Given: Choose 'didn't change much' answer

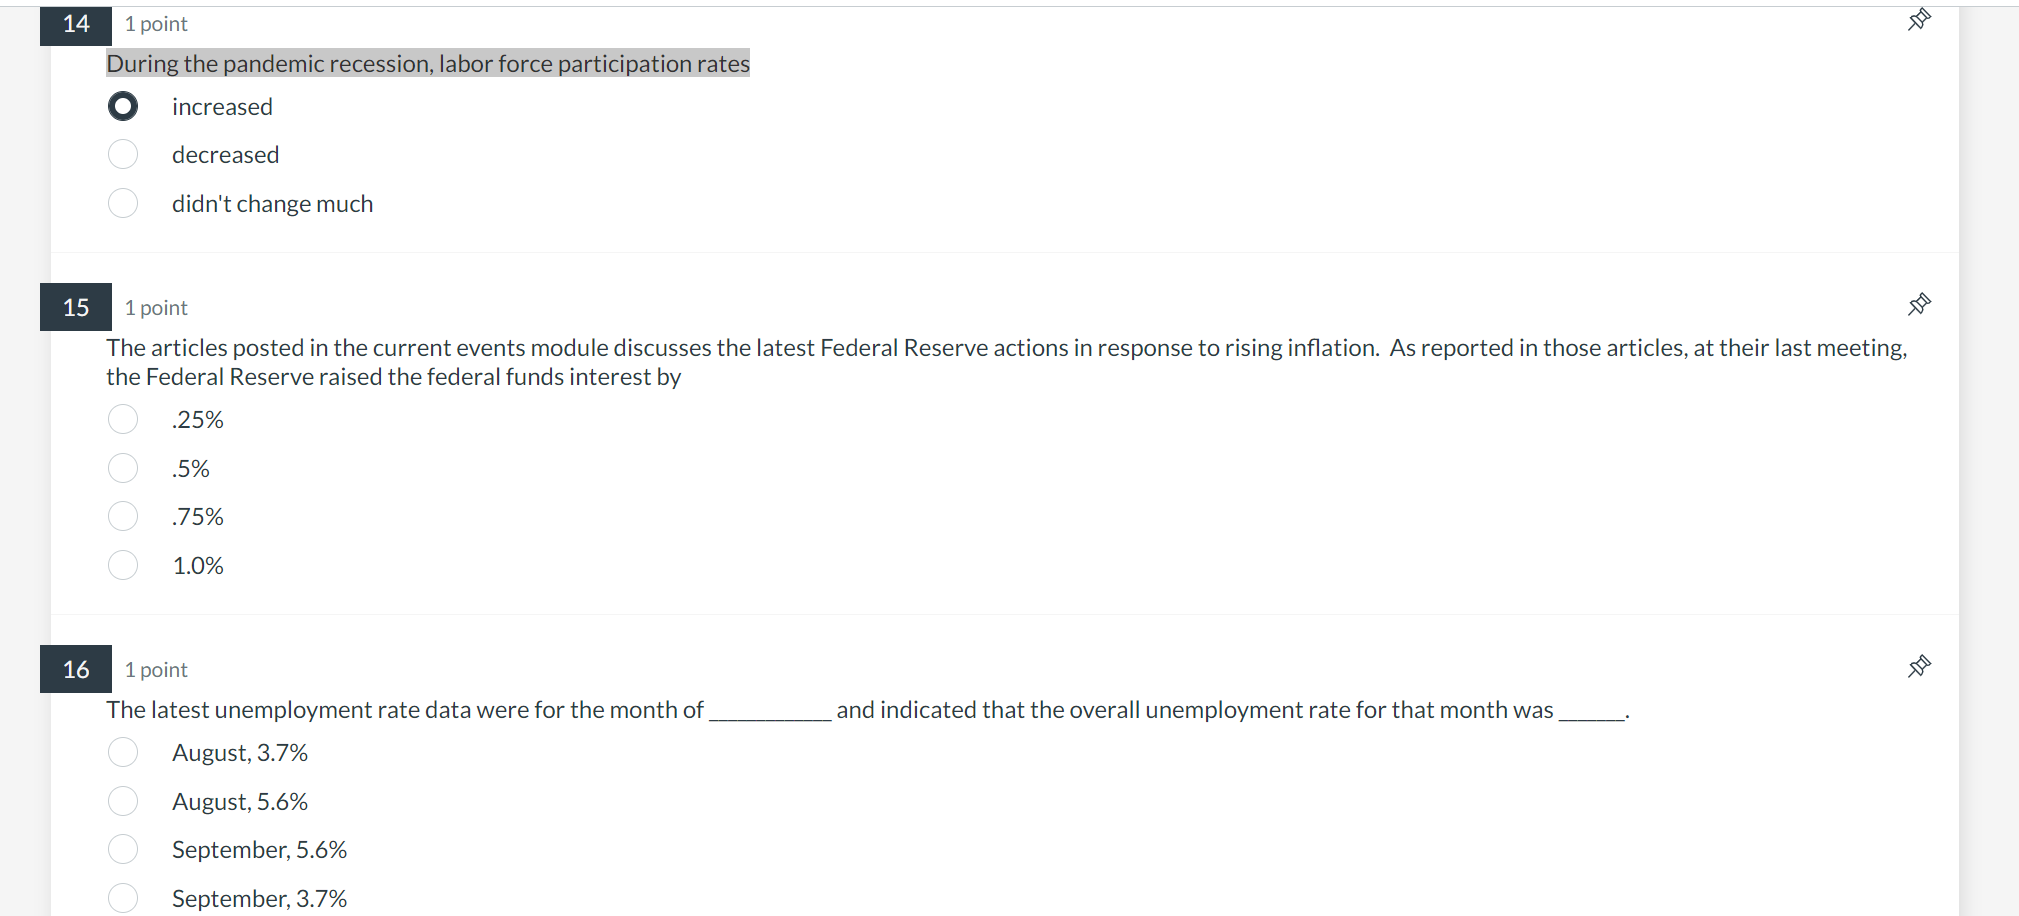Looking at the screenshot, I should [x=122, y=203].
